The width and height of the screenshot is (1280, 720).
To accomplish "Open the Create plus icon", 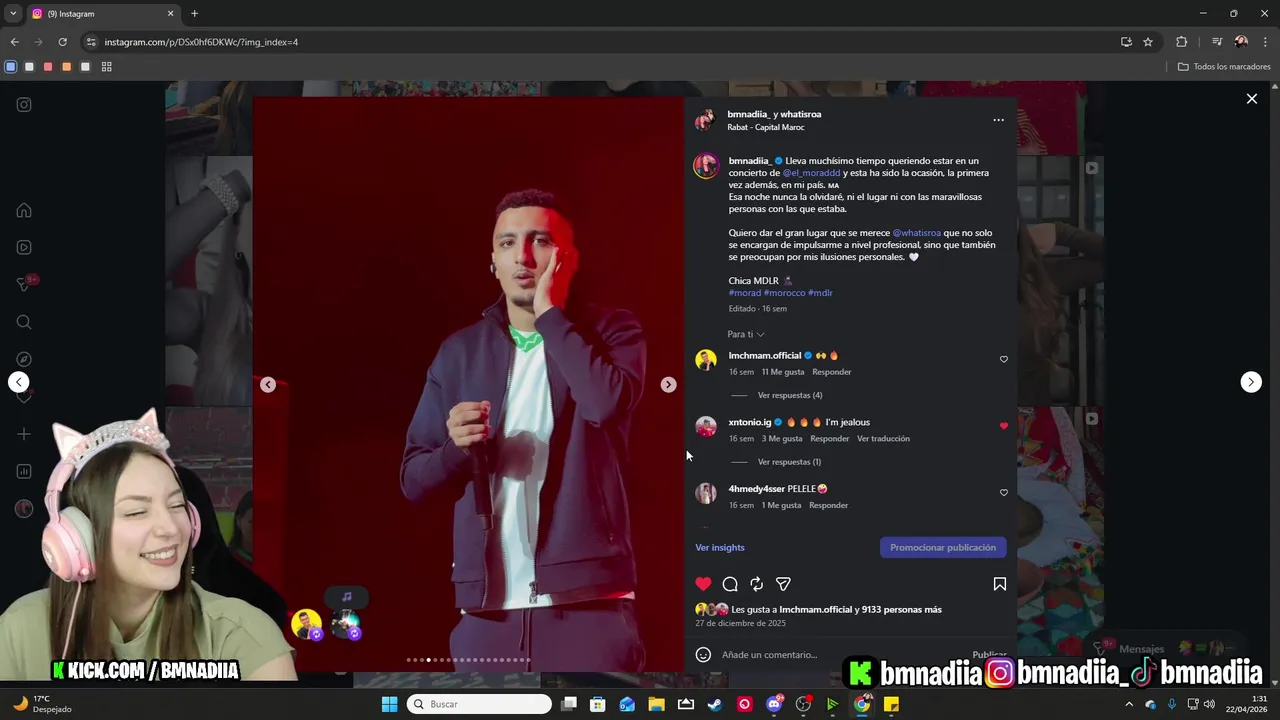I will pyautogui.click(x=24, y=434).
